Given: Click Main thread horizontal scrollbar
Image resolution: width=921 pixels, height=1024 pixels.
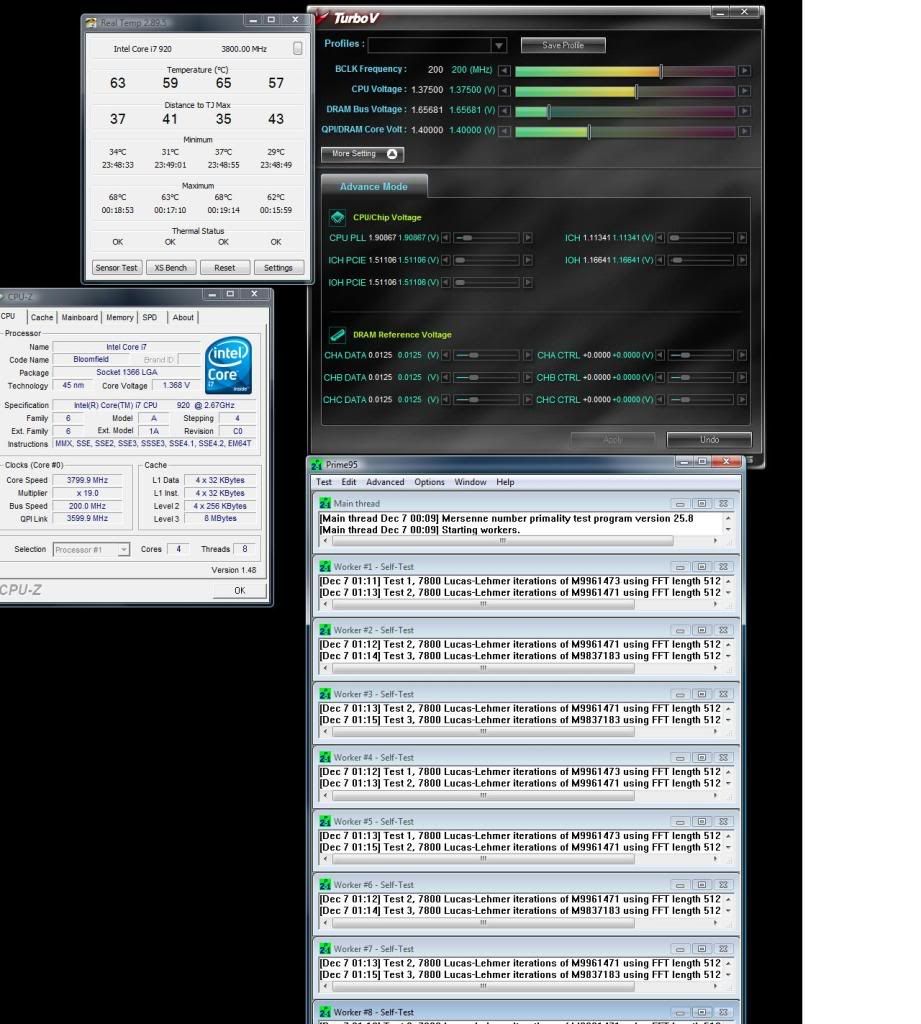Looking at the screenshot, I should pyautogui.click(x=502, y=541).
